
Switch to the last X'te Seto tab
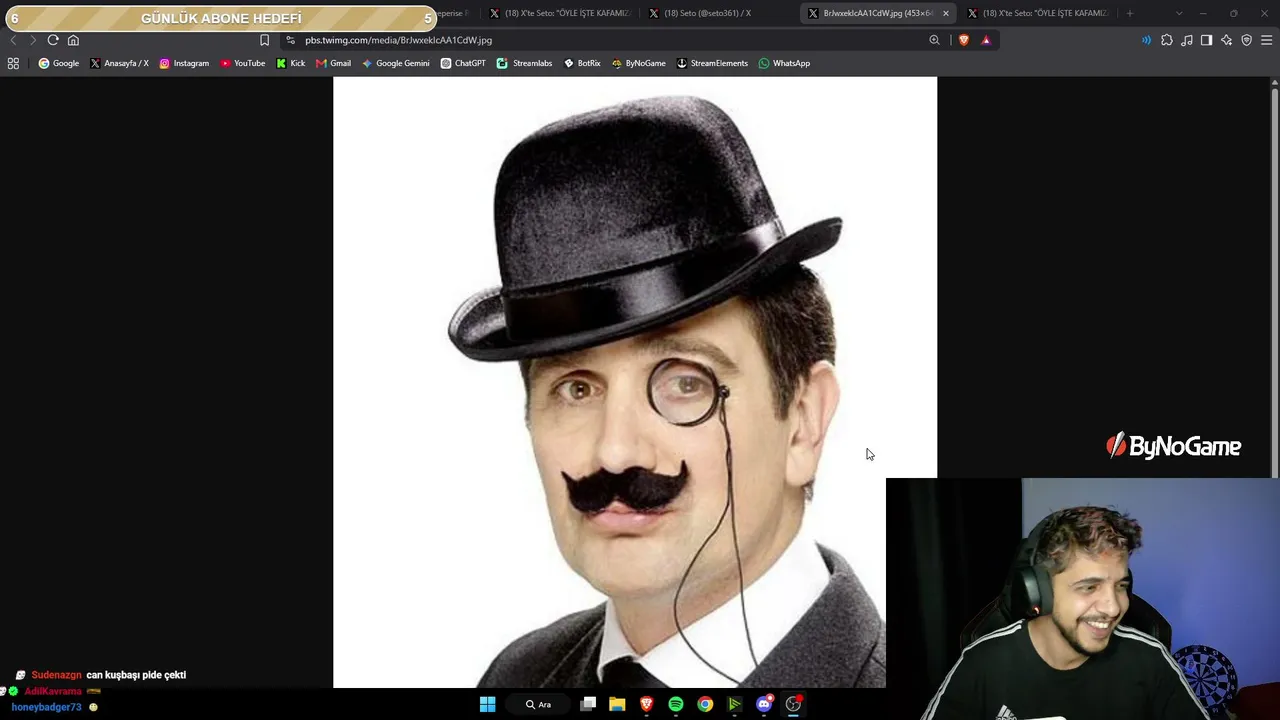[x=1038, y=13]
